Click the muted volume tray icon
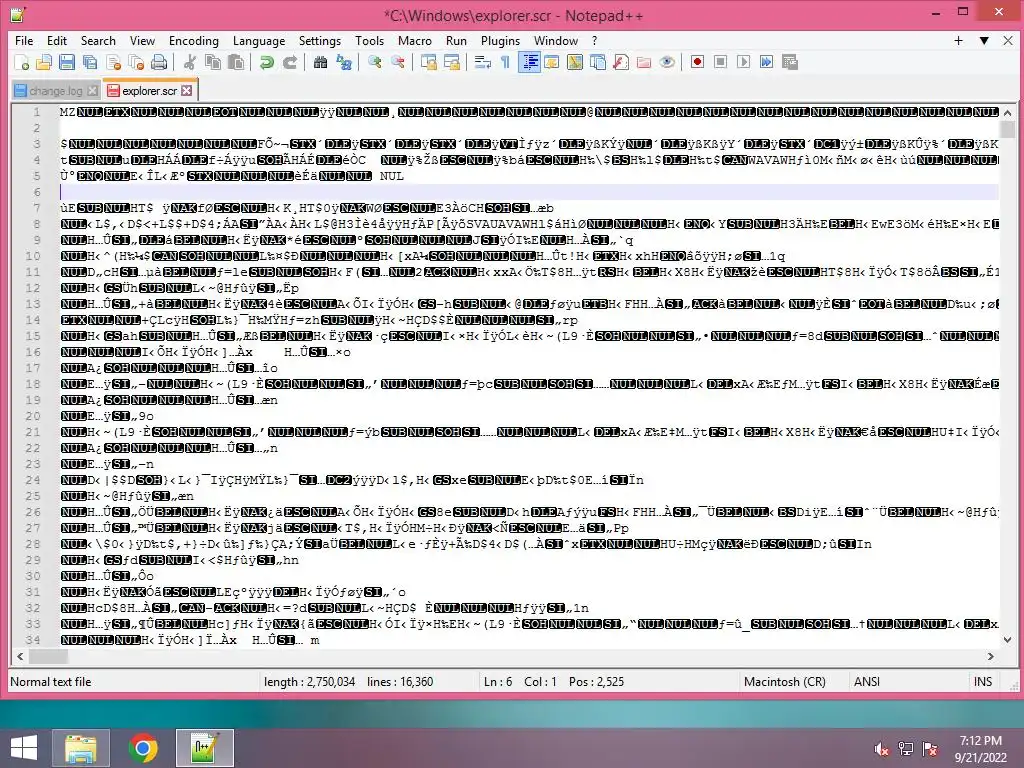Viewport: 1024px width, 768px height. click(882, 749)
